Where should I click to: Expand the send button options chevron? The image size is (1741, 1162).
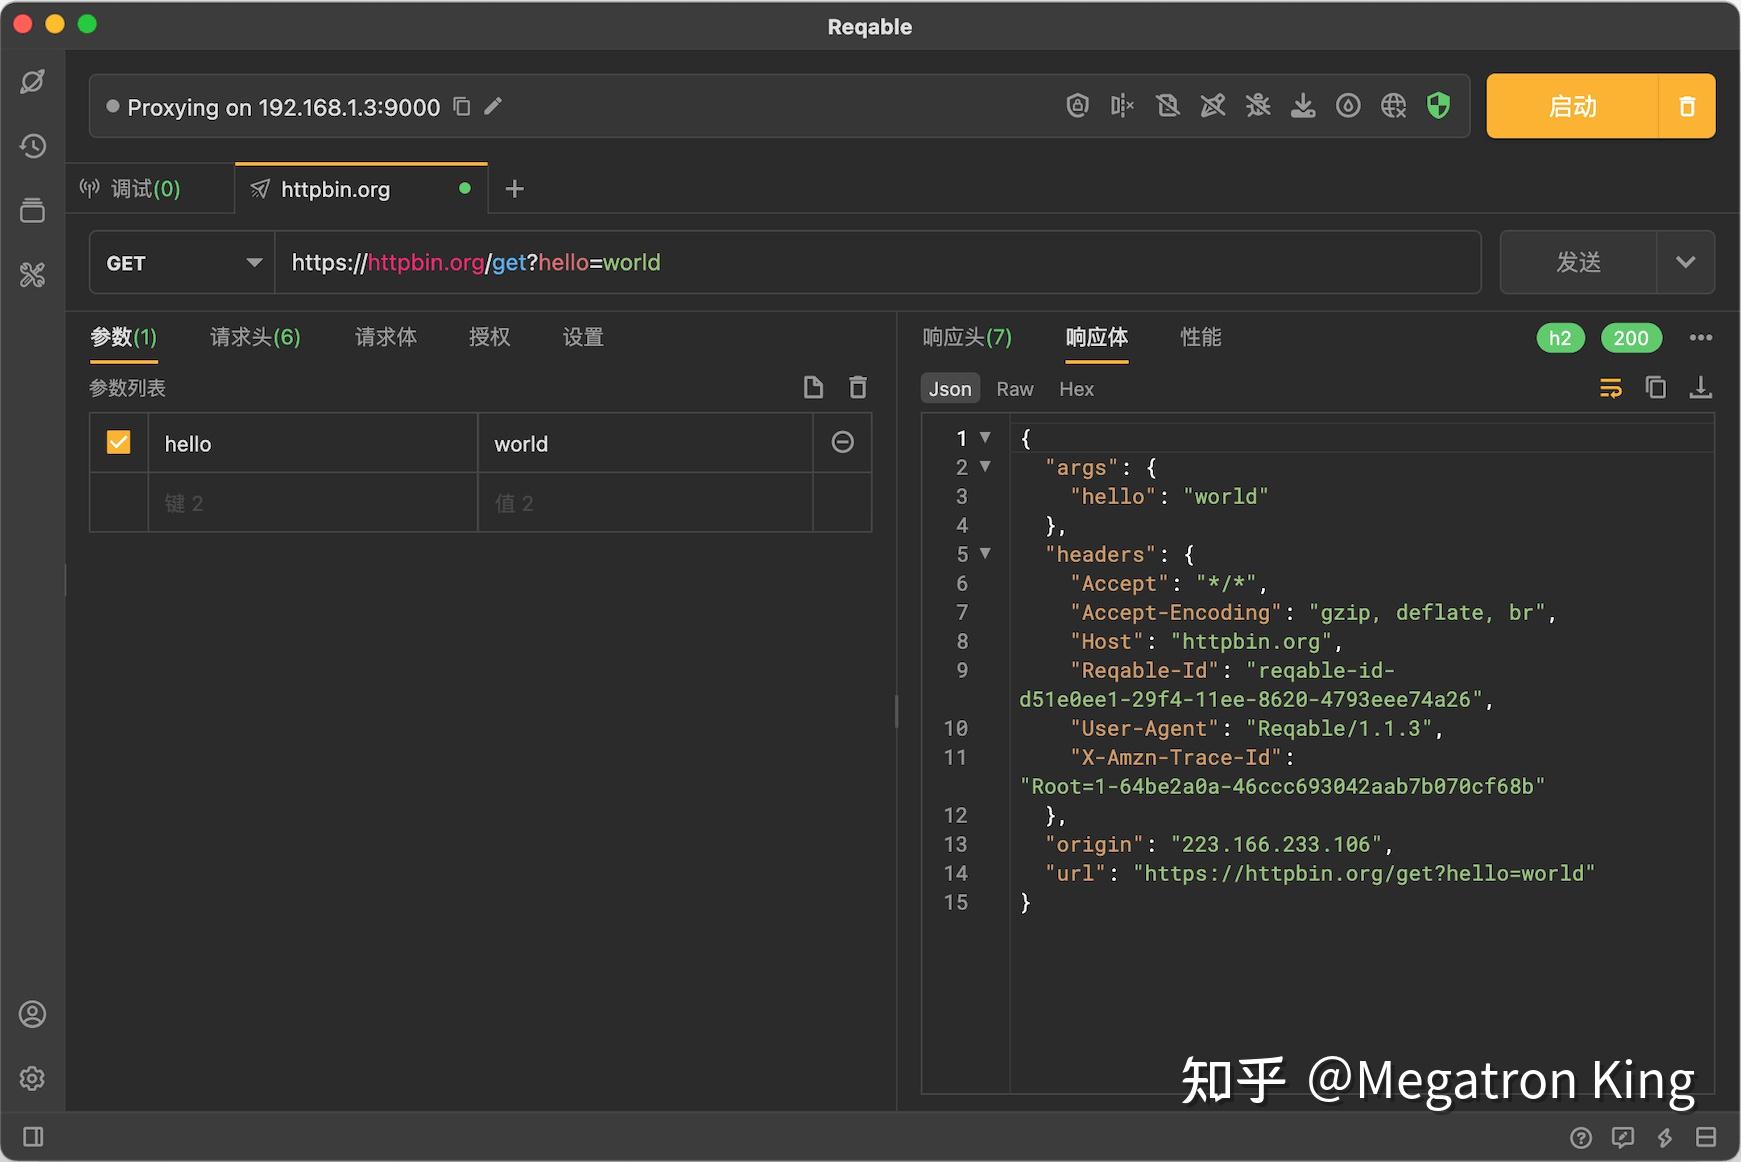[1686, 262]
